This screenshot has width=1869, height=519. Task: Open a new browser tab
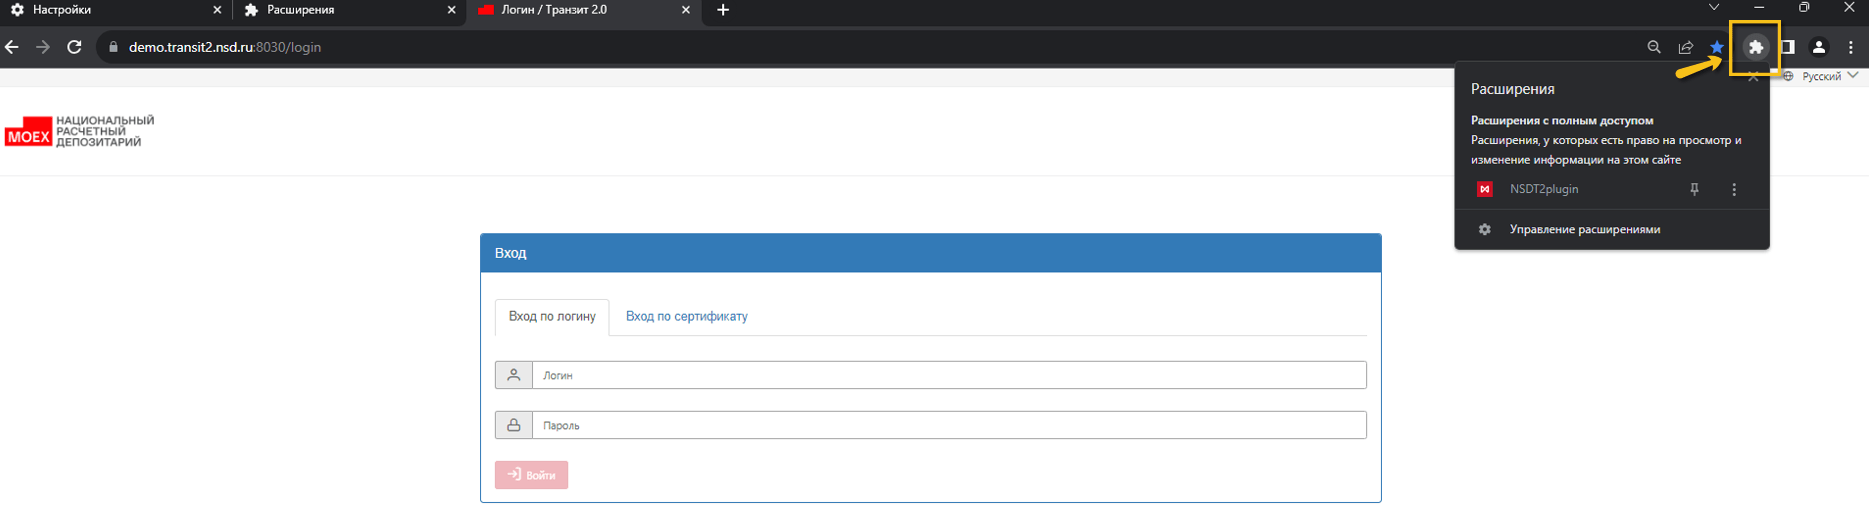(723, 10)
